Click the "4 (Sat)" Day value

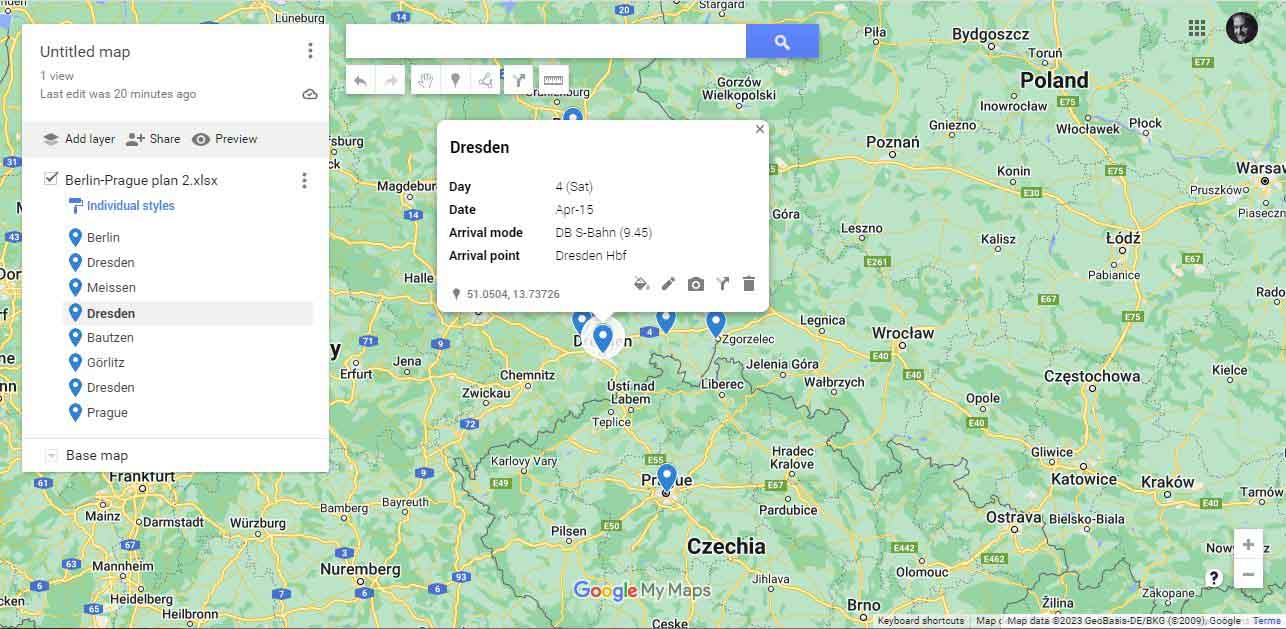[x=574, y=187]
